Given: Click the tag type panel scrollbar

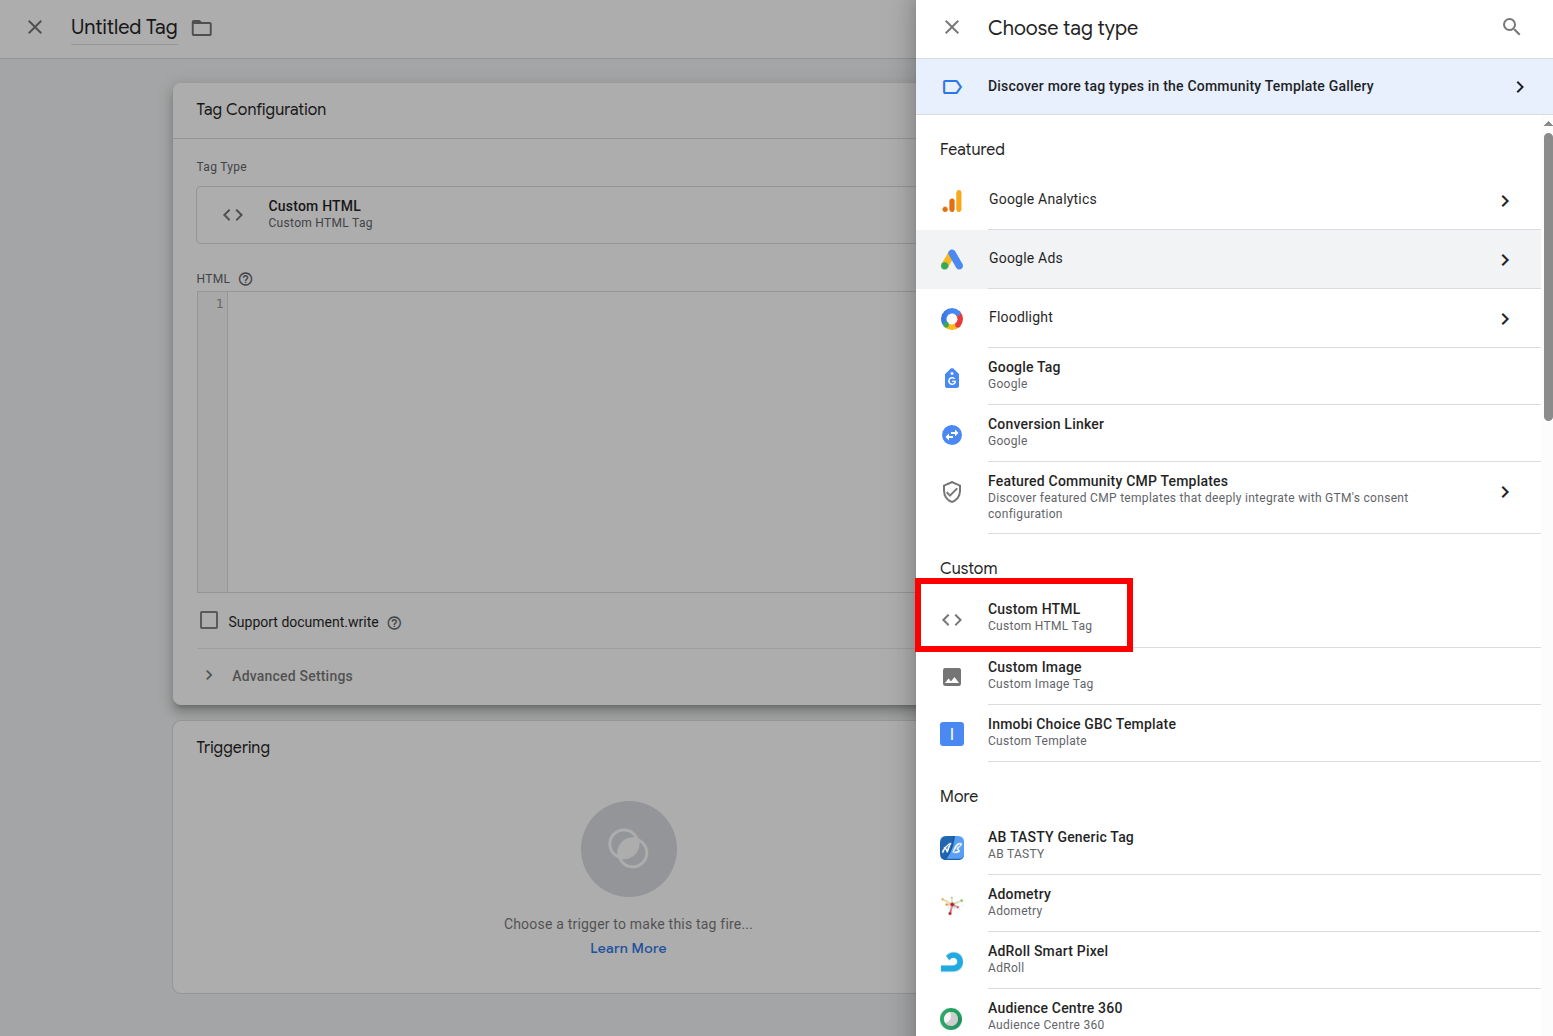Looking at the screenshot, I should point(1548,275).
